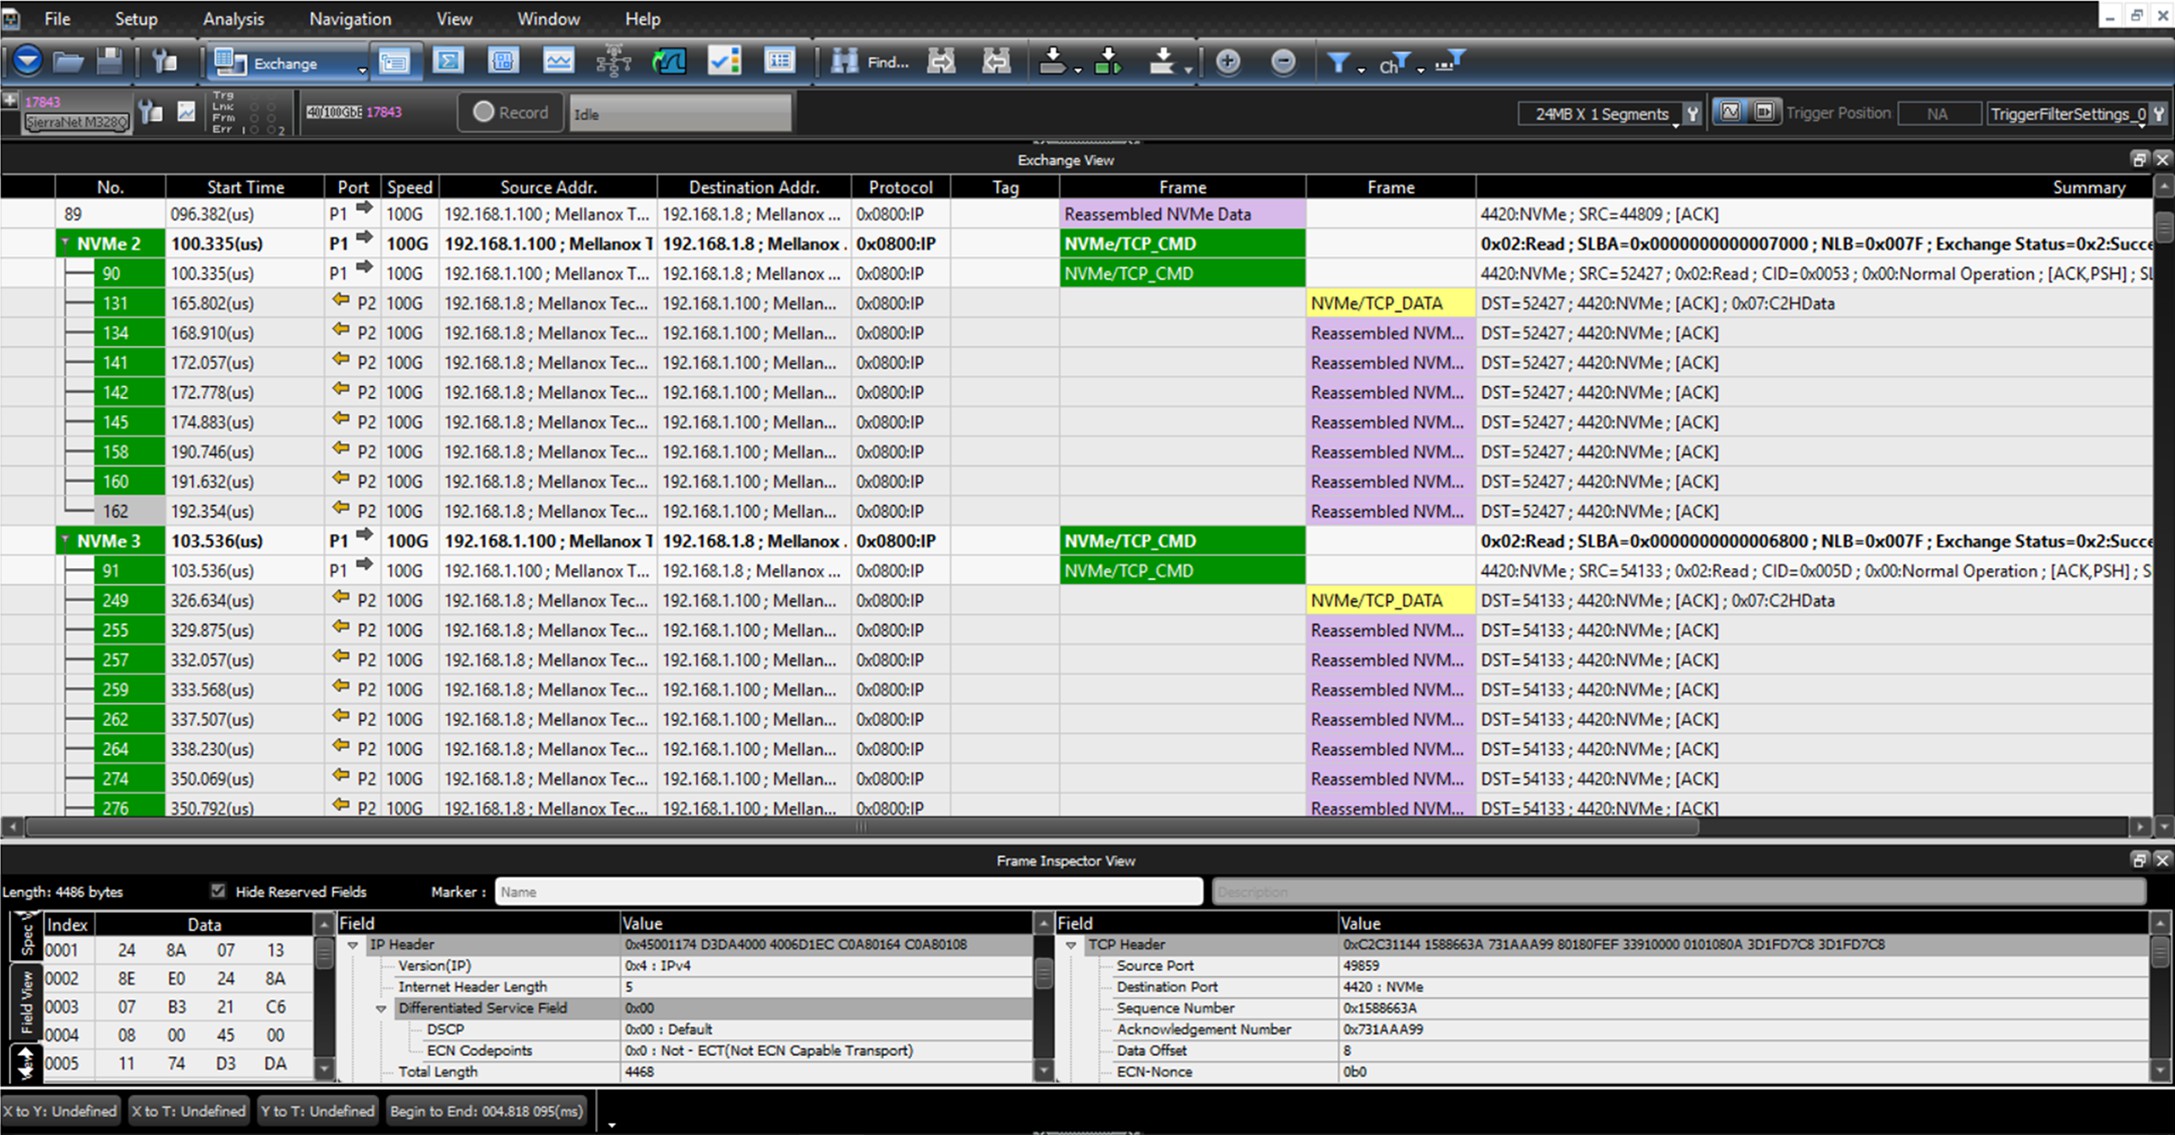
Task: Click the zoom in plus icon
Action: tap(1228, 62)
